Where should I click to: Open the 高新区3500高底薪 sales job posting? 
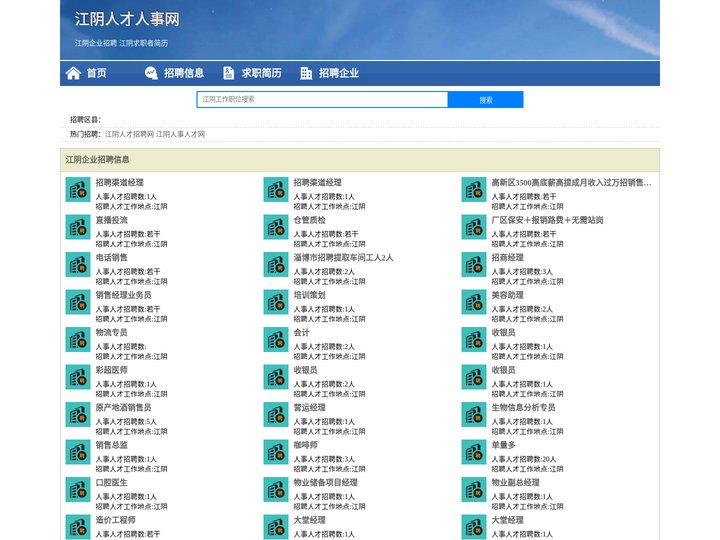[571, 183]
